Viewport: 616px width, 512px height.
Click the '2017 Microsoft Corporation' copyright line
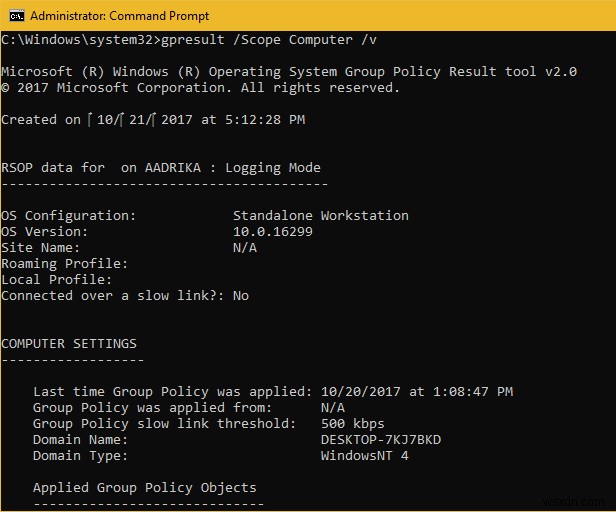tap(200, 88)
